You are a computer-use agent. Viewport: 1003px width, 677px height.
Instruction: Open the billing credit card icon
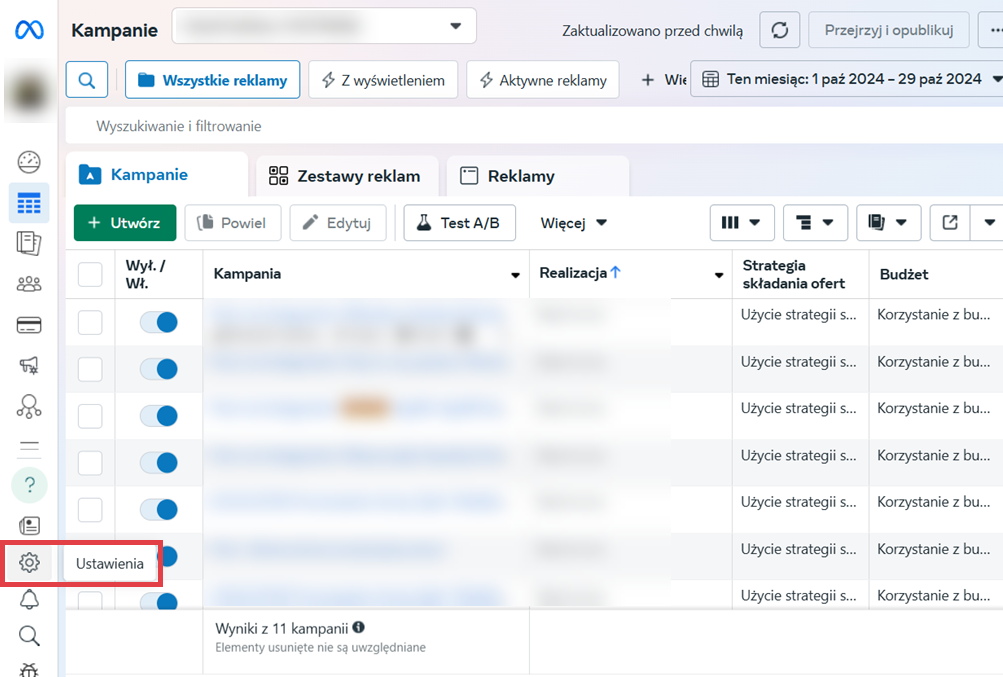click(x=29, y=325)
